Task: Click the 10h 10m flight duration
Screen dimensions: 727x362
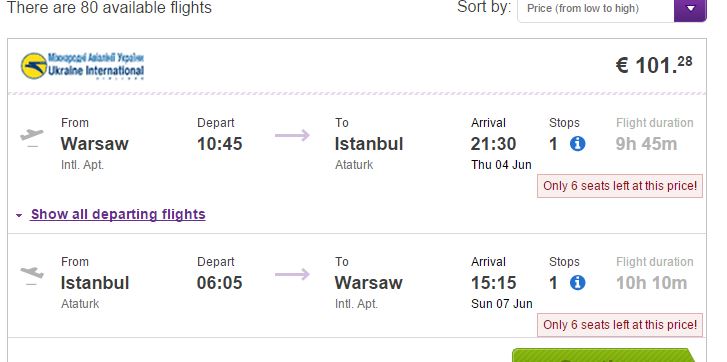Action: [651, 283]
